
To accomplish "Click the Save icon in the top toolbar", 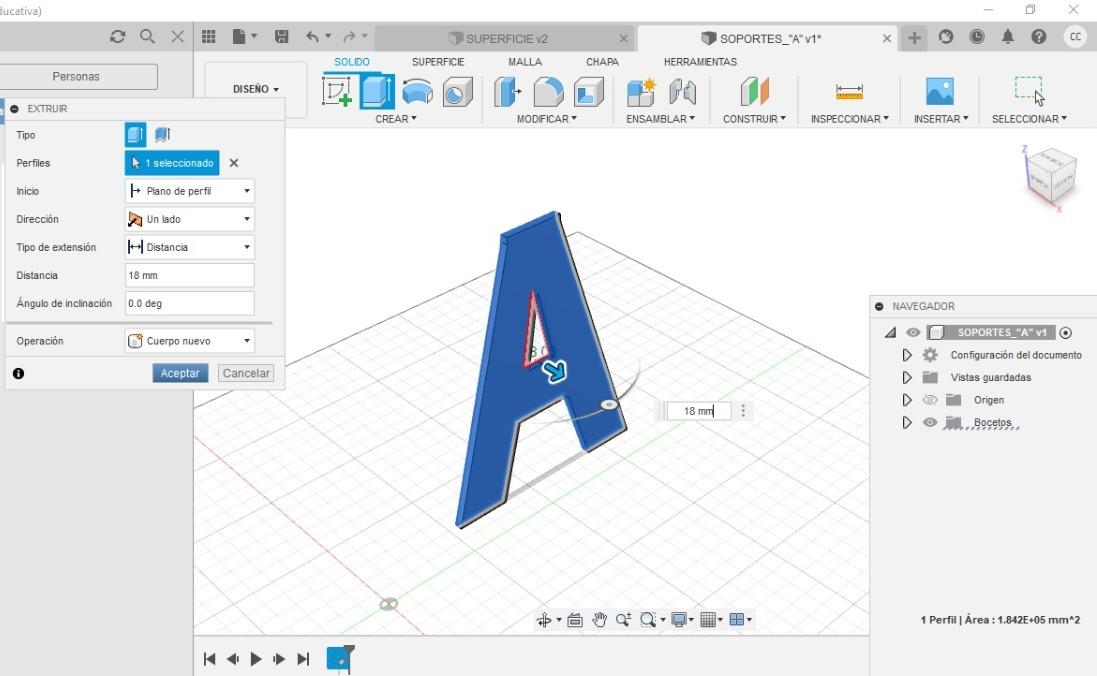I will [281, 36].
